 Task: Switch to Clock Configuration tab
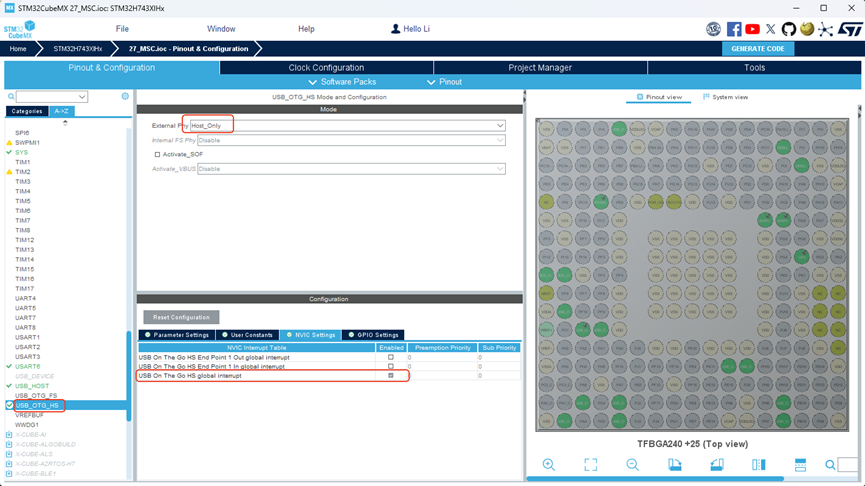[326, 67]
